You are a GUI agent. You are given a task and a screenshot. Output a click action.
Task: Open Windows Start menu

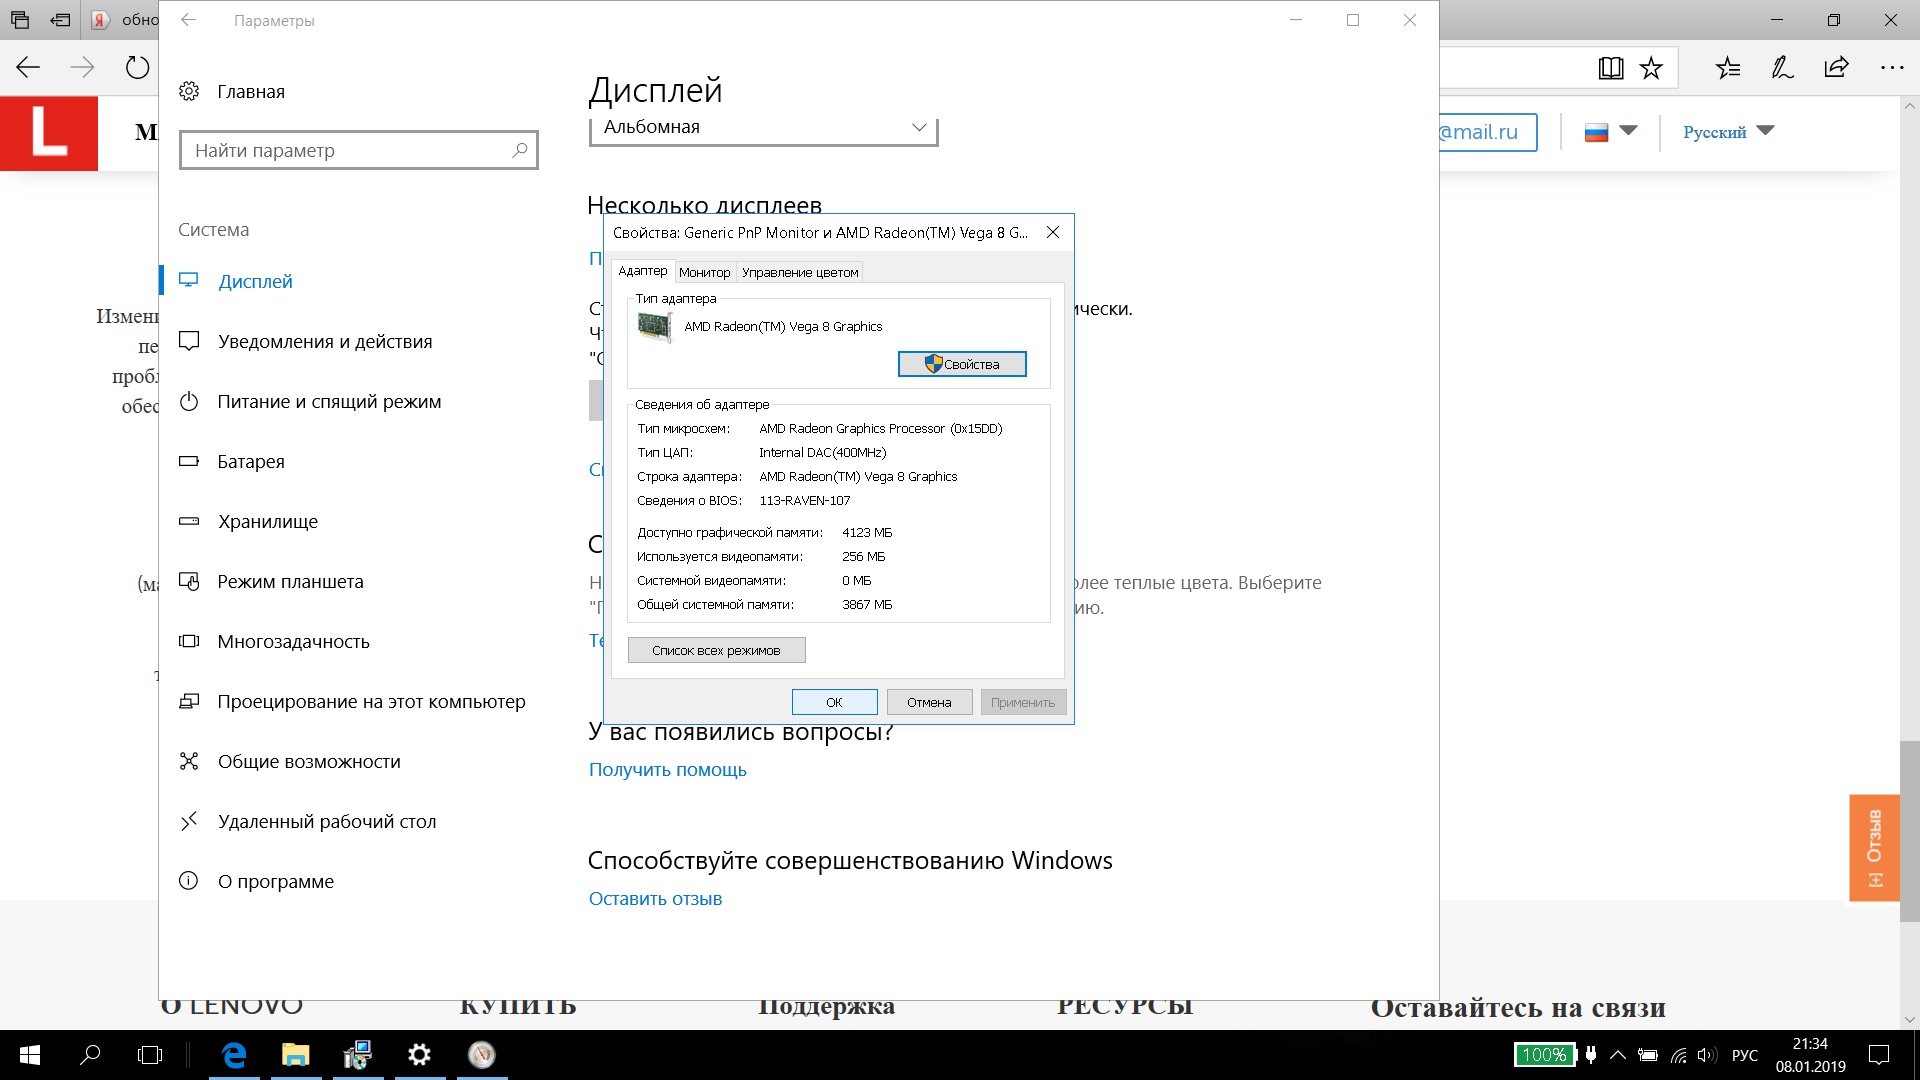pyautogui.click(x=30, y=1055)
